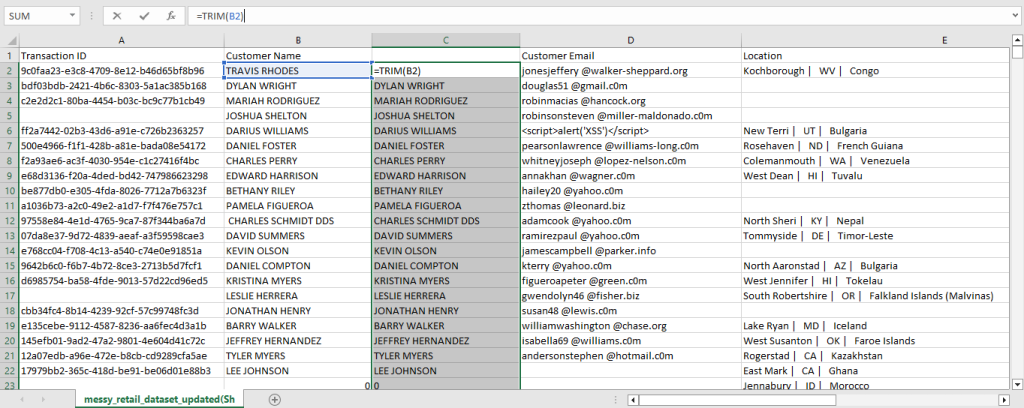Select transaction ID 9642b6c0-f6b7-4b72-8ce3-2713b5d7fcf1
Viewport: 1024px width, 408px height.
[x=121, y=266]
